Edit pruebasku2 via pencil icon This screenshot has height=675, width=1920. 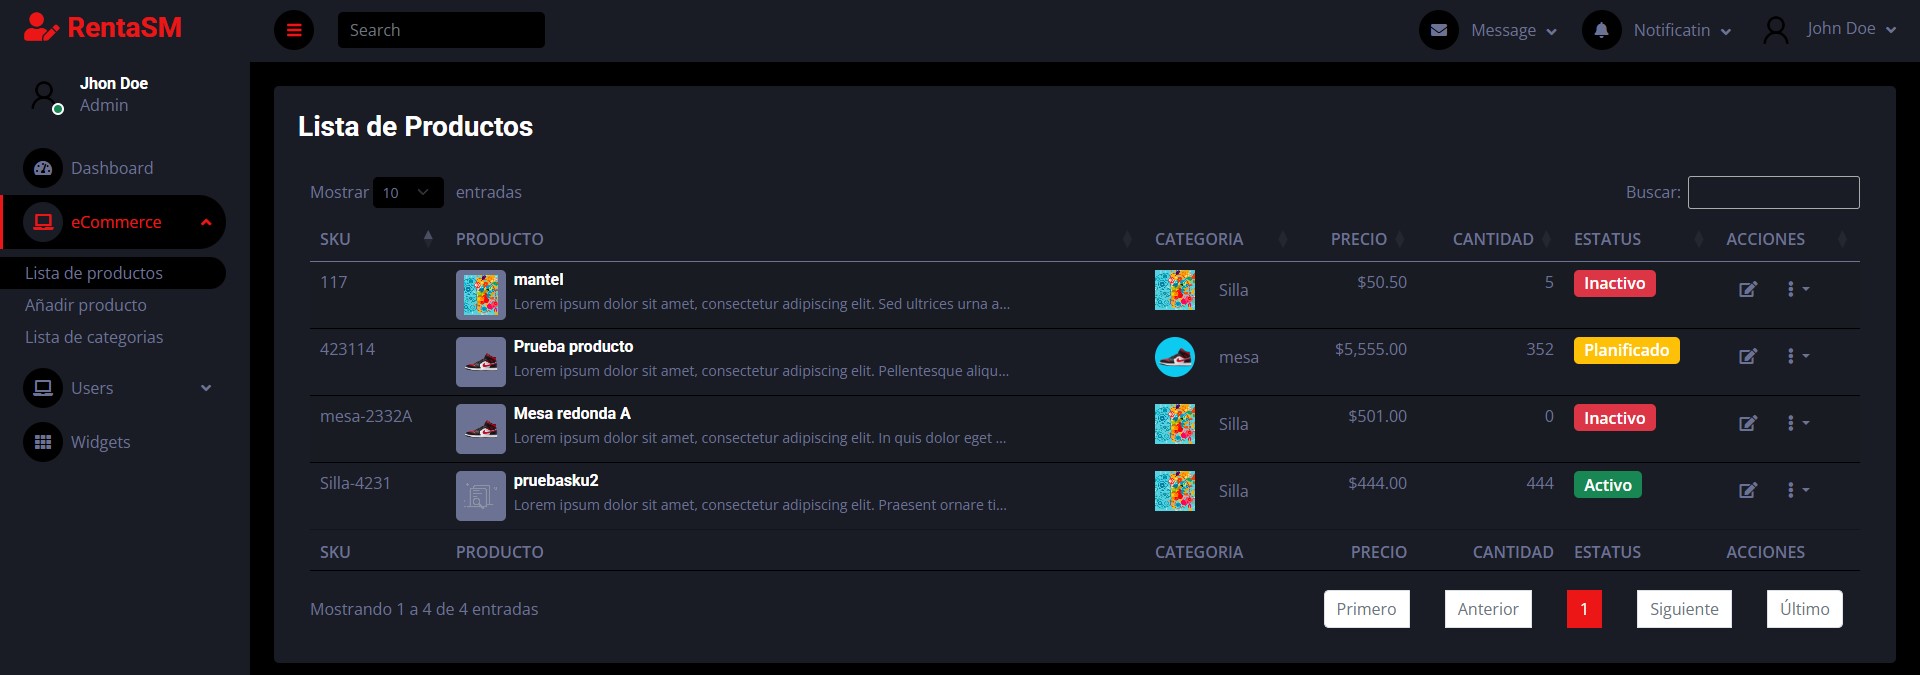[x=1748, y=490]
